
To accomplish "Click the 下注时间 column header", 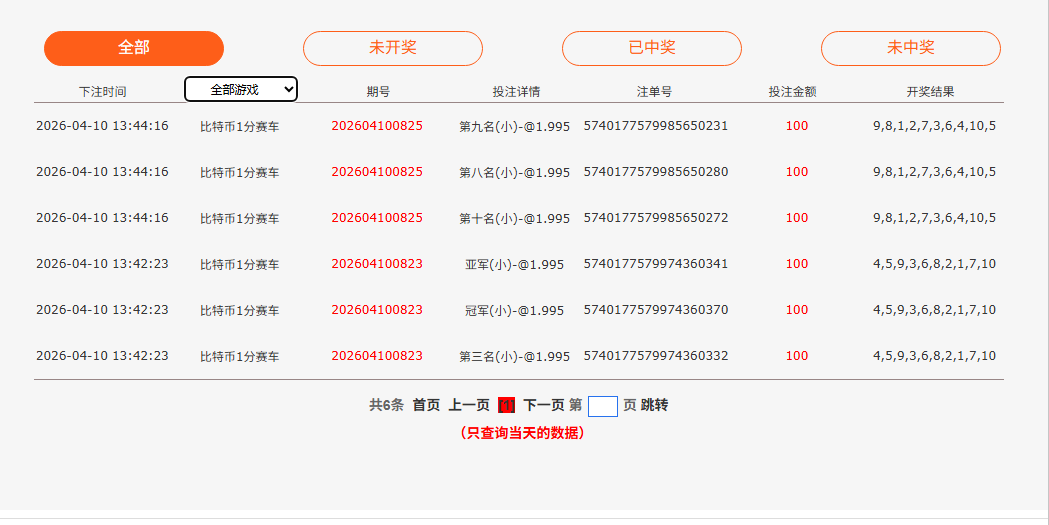I will pyautogui.click(x=103, y=91).
